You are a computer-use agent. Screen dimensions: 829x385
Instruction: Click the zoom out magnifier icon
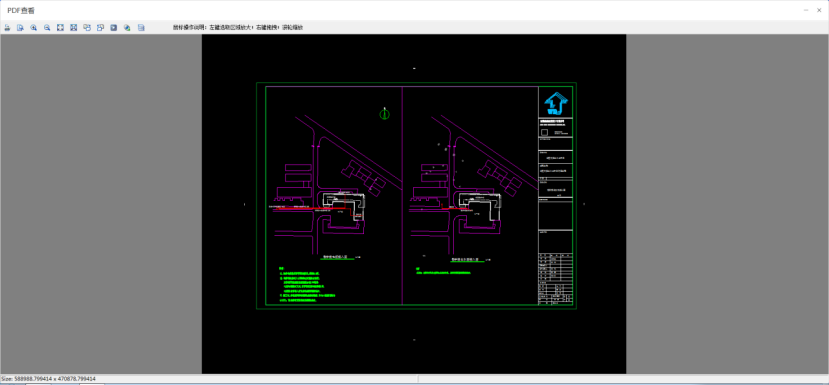47,28
